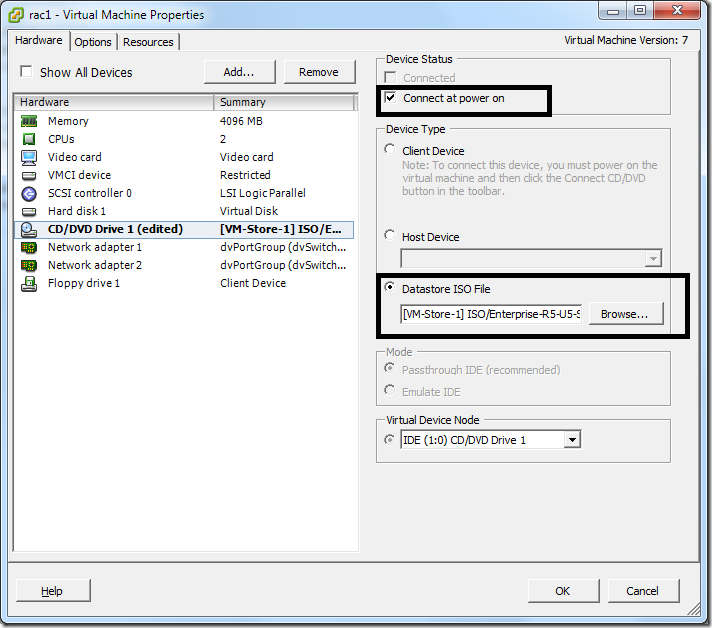Select the SCSI controller 0 row label
Screen dimensions: 712x628
point(90,193)
